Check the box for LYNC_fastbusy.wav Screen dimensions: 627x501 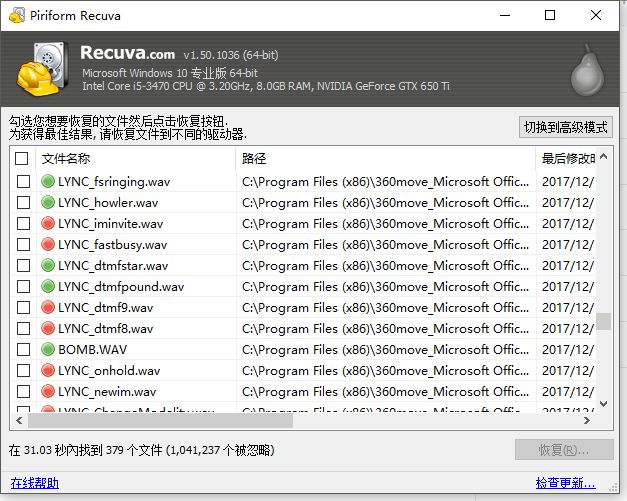pyautogui.click(x=24, y=244)
